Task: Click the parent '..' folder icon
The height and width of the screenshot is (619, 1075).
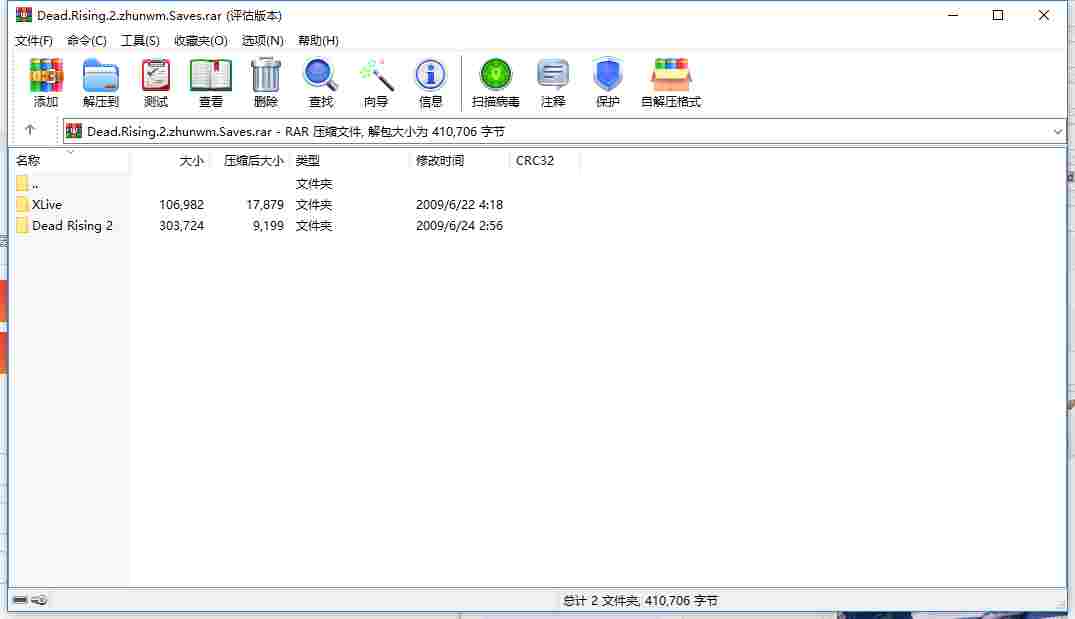Action: coord(22,183)
